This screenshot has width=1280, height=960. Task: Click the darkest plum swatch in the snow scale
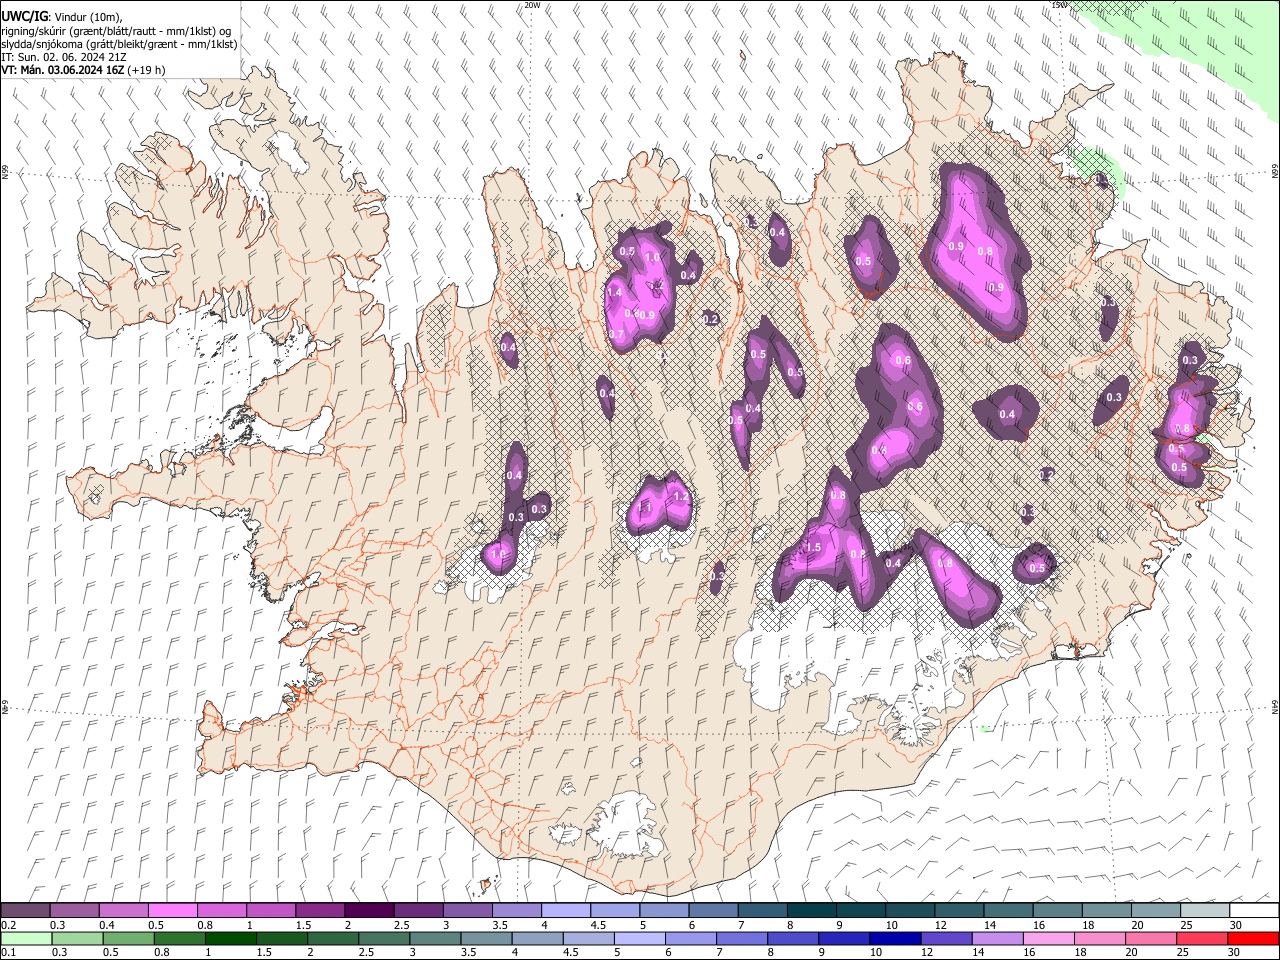click(369, 910)
